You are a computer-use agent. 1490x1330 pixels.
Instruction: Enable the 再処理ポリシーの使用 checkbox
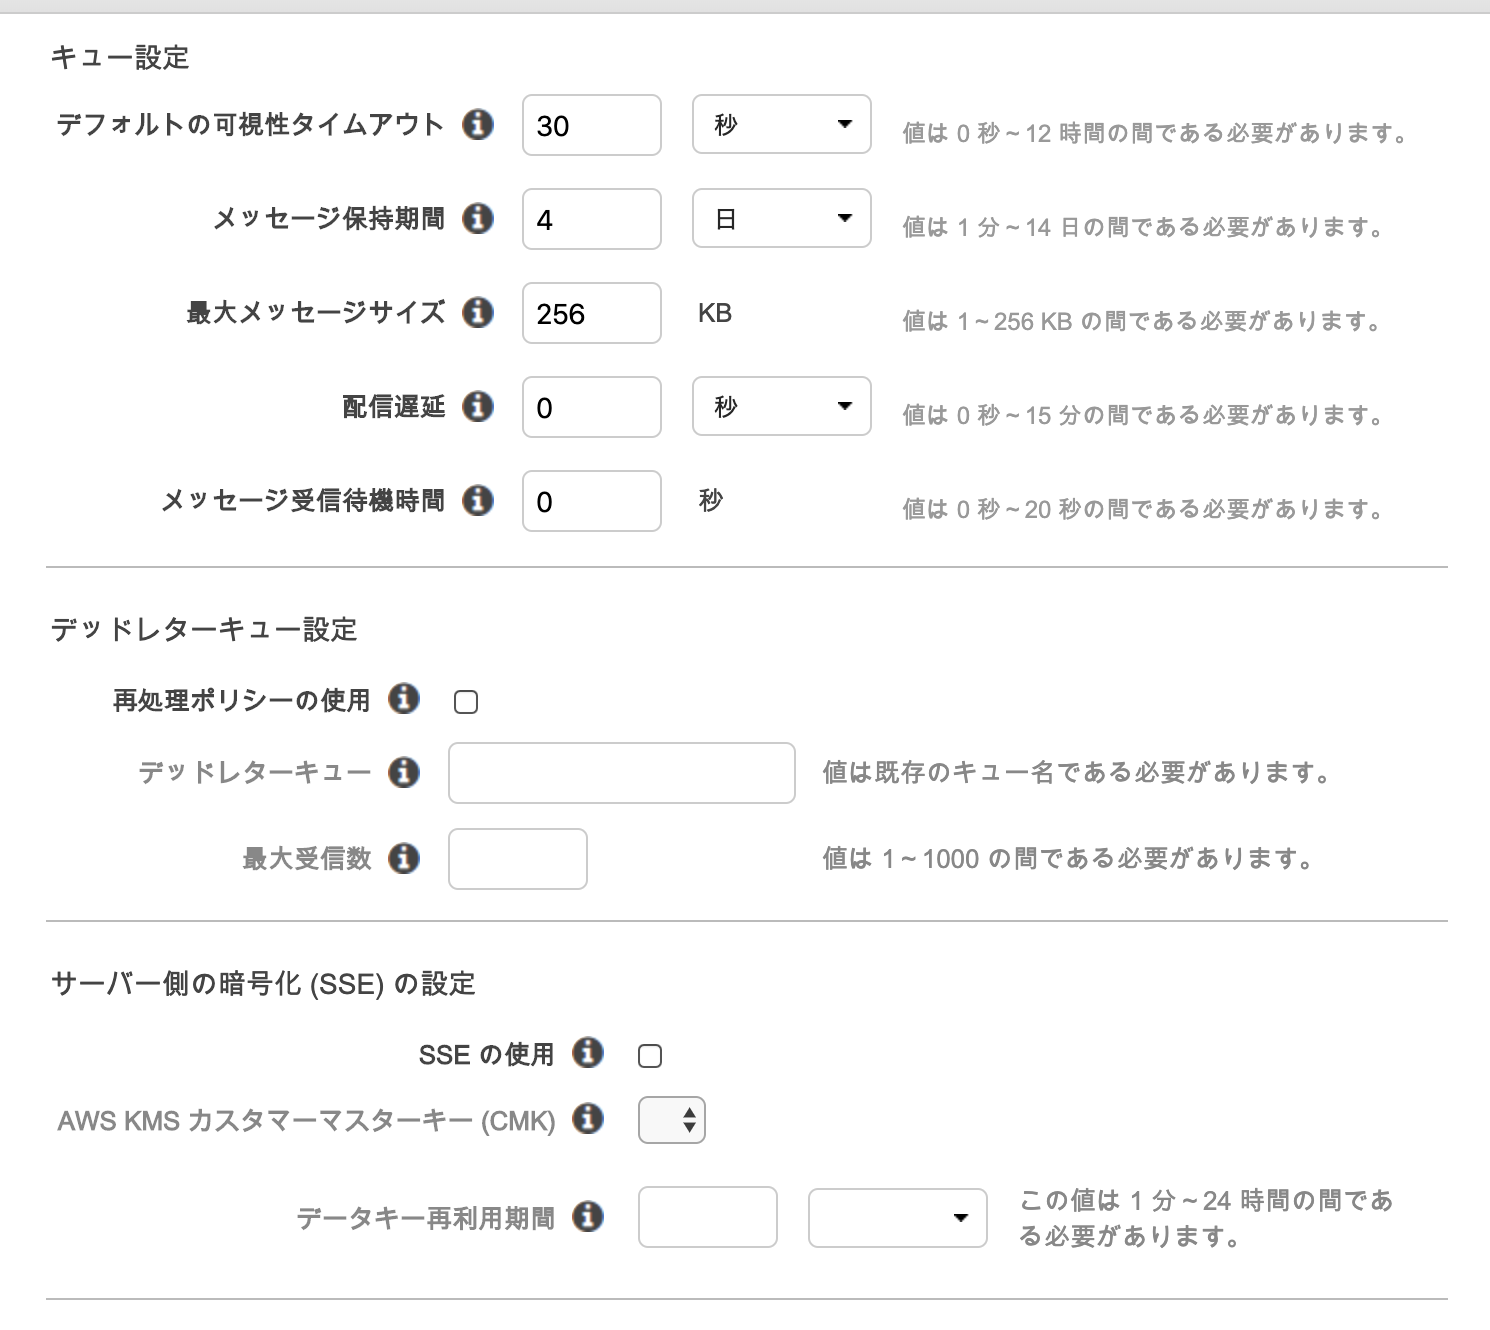(465, 703)
